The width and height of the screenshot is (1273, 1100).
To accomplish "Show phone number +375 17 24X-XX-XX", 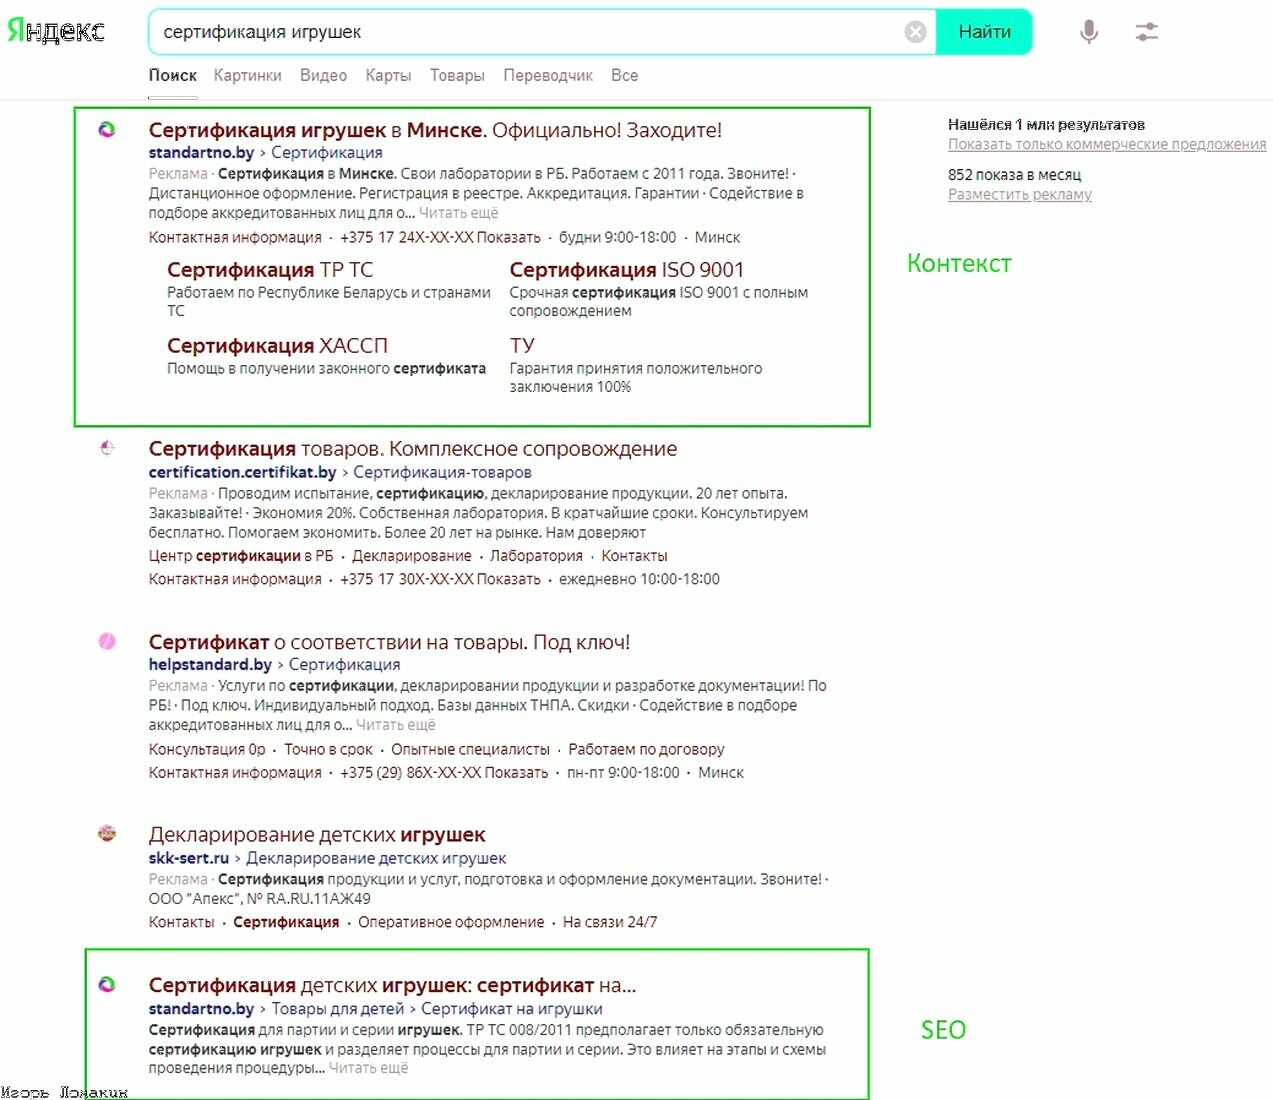I will (x=440, y=238).
